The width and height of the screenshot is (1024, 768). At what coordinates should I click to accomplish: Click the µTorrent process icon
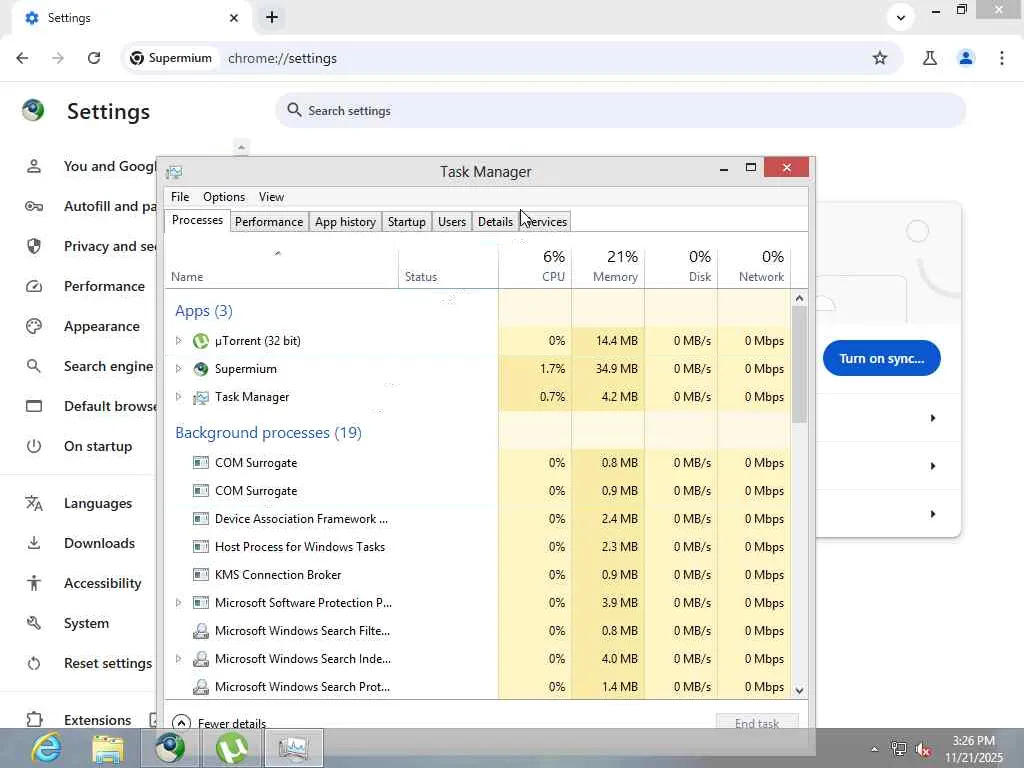click(x=200, y=341)
